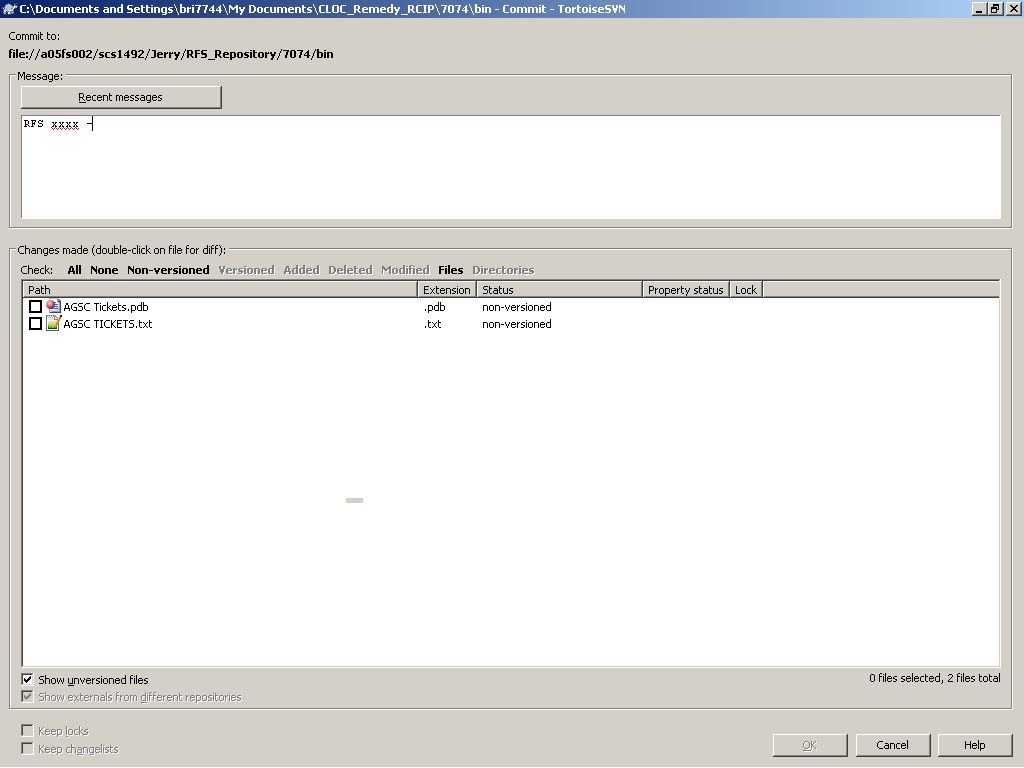Click the Added check filter
This screenshot has height=768, width=1024.
click(x=301, y=270)
